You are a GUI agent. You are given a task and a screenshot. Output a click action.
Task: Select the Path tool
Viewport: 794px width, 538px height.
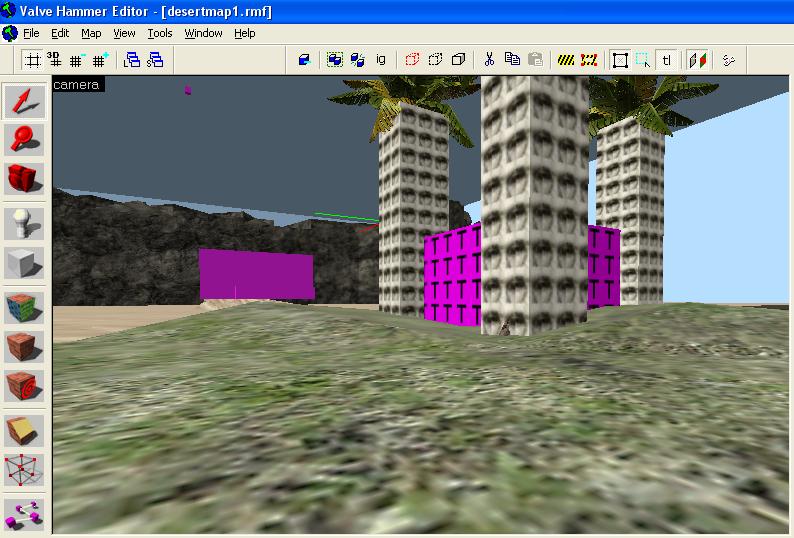(x=24, y=514)
